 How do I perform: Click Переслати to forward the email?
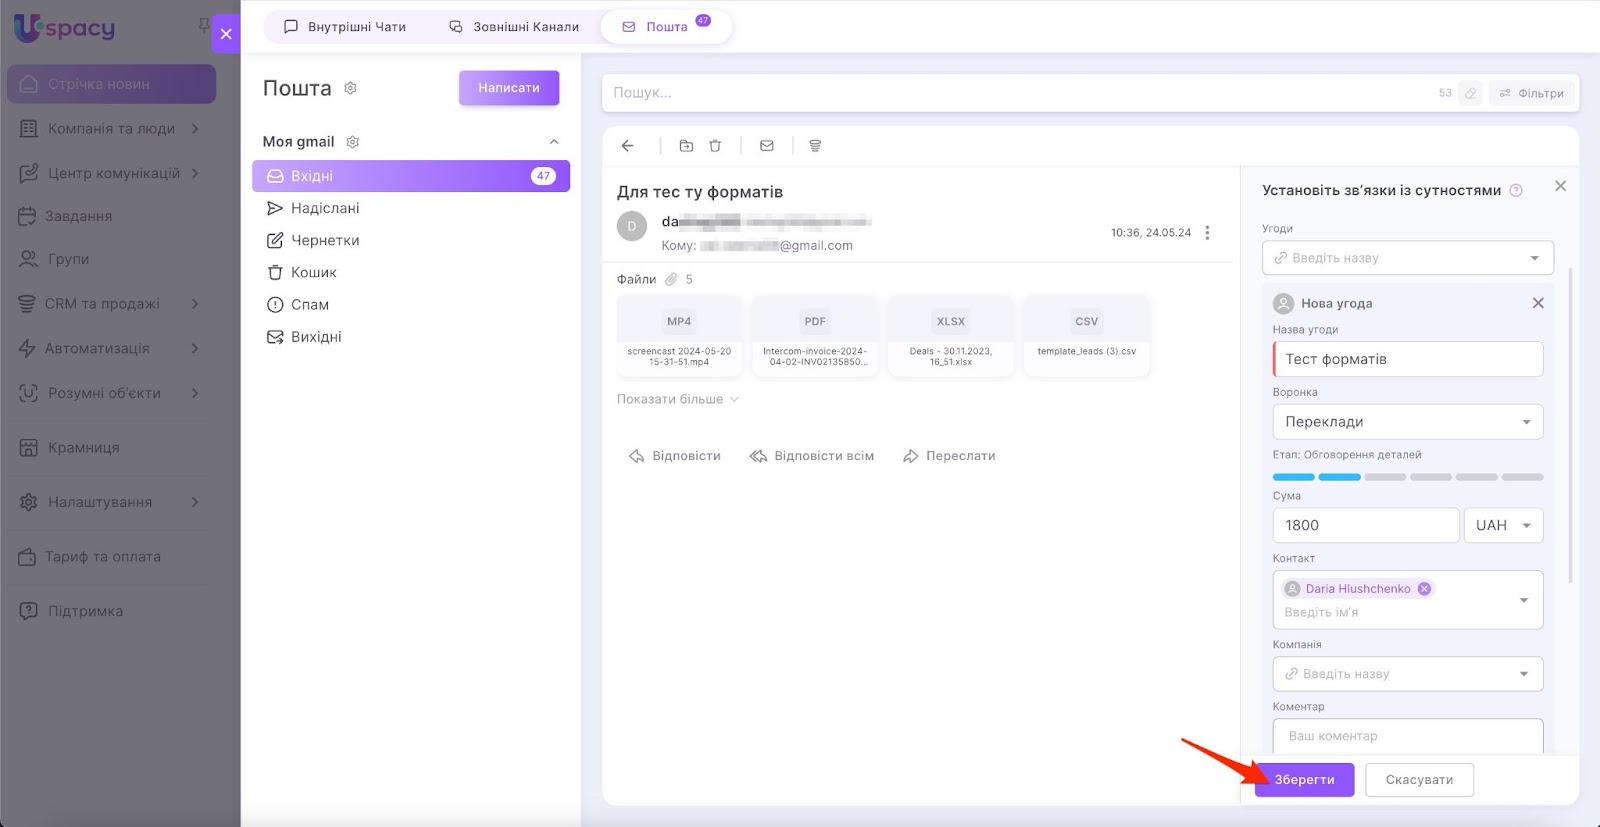coord(949,456)
